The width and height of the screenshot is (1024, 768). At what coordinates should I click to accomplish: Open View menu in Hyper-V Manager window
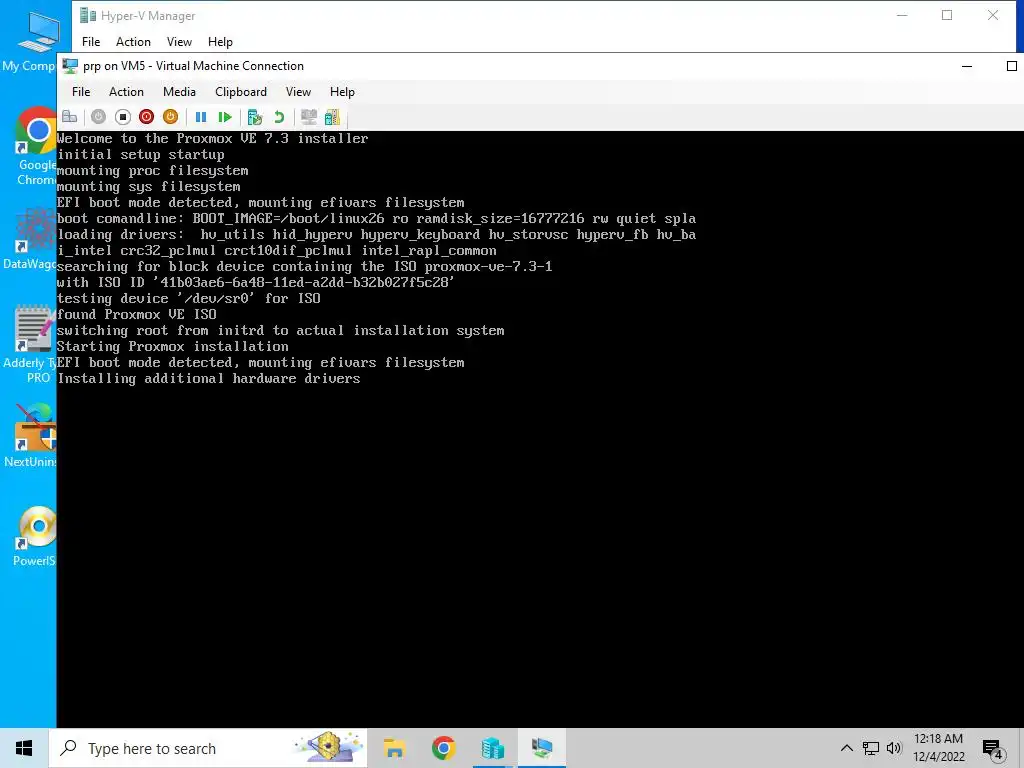pyautogui.click(x=179, y=42)
